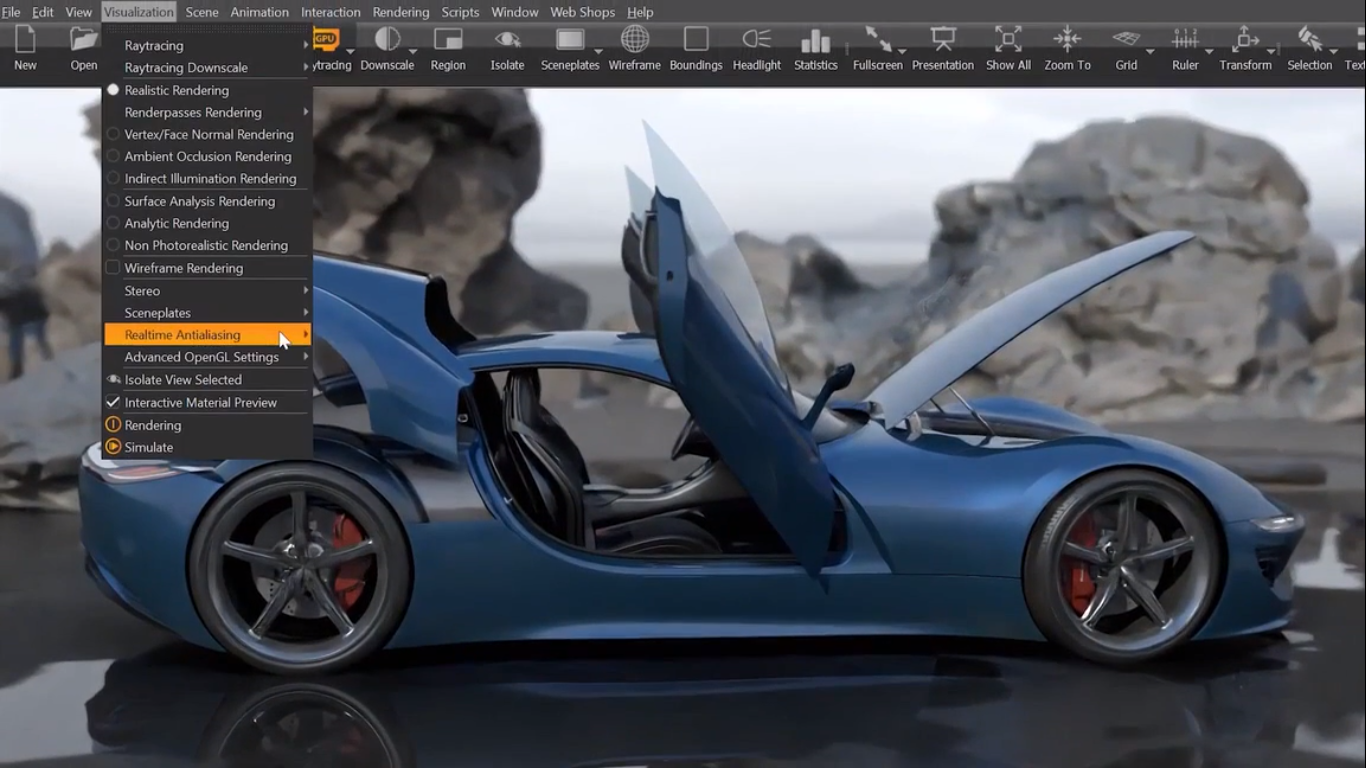Click the Ruler toolbar icon
Image resolution: width=1366 pixels, height=768 pixels.
pos(1185,40)
